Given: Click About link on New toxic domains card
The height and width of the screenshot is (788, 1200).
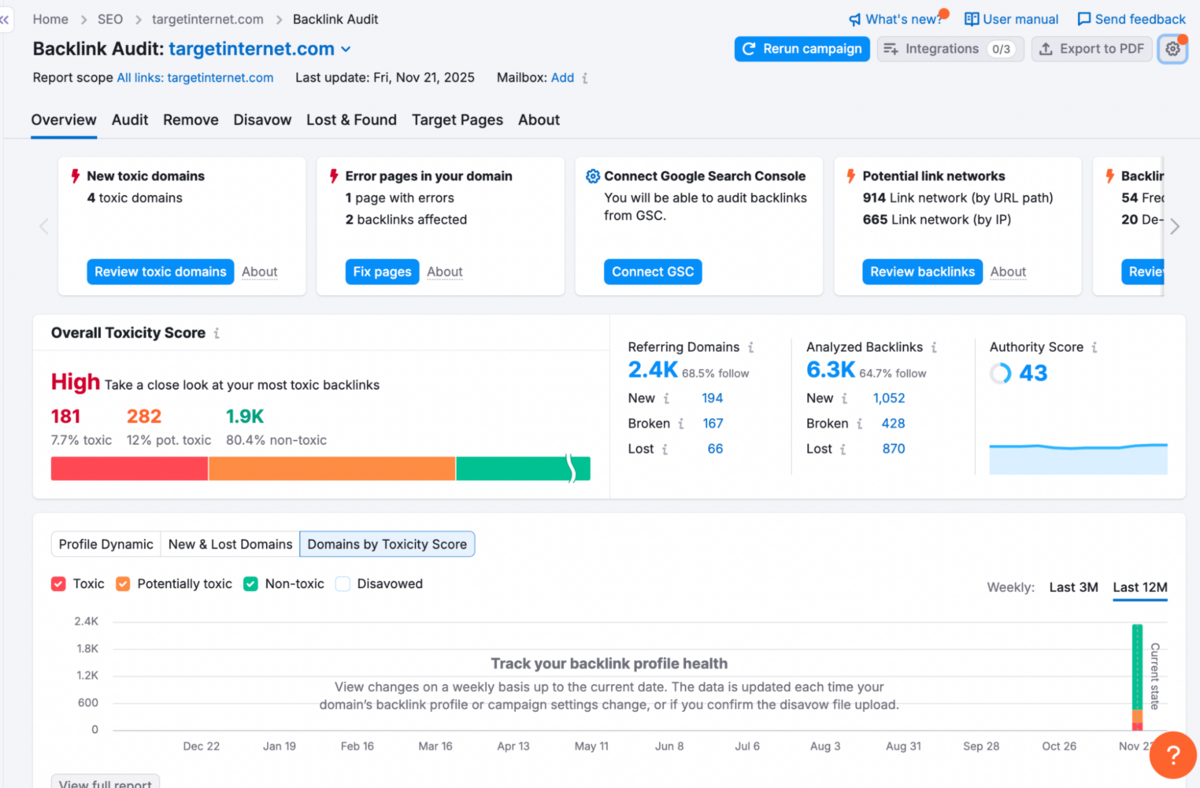Looking at the screenshot, I should point(260,272).
